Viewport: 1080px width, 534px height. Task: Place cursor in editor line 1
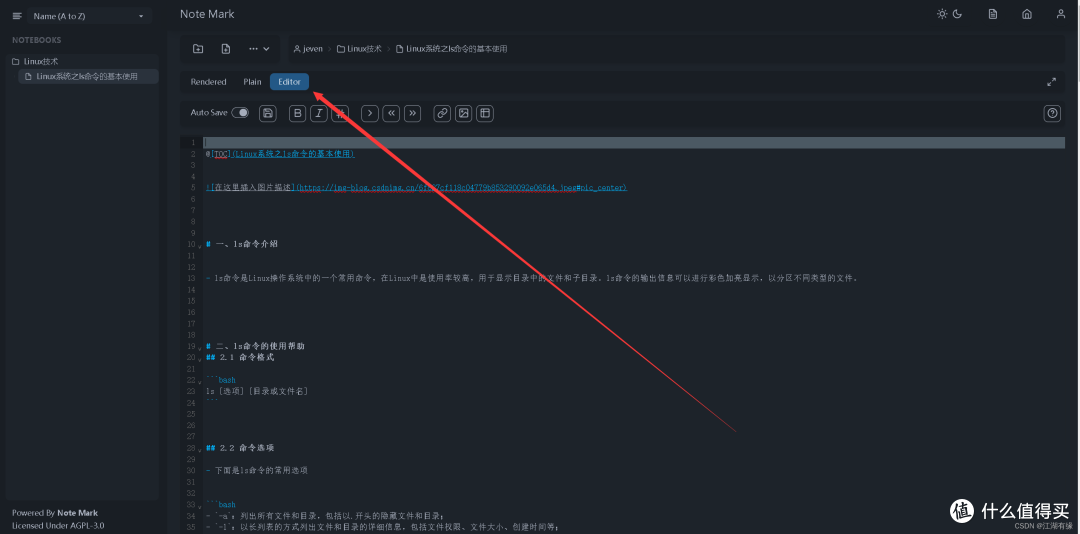[x=634, y=143]
